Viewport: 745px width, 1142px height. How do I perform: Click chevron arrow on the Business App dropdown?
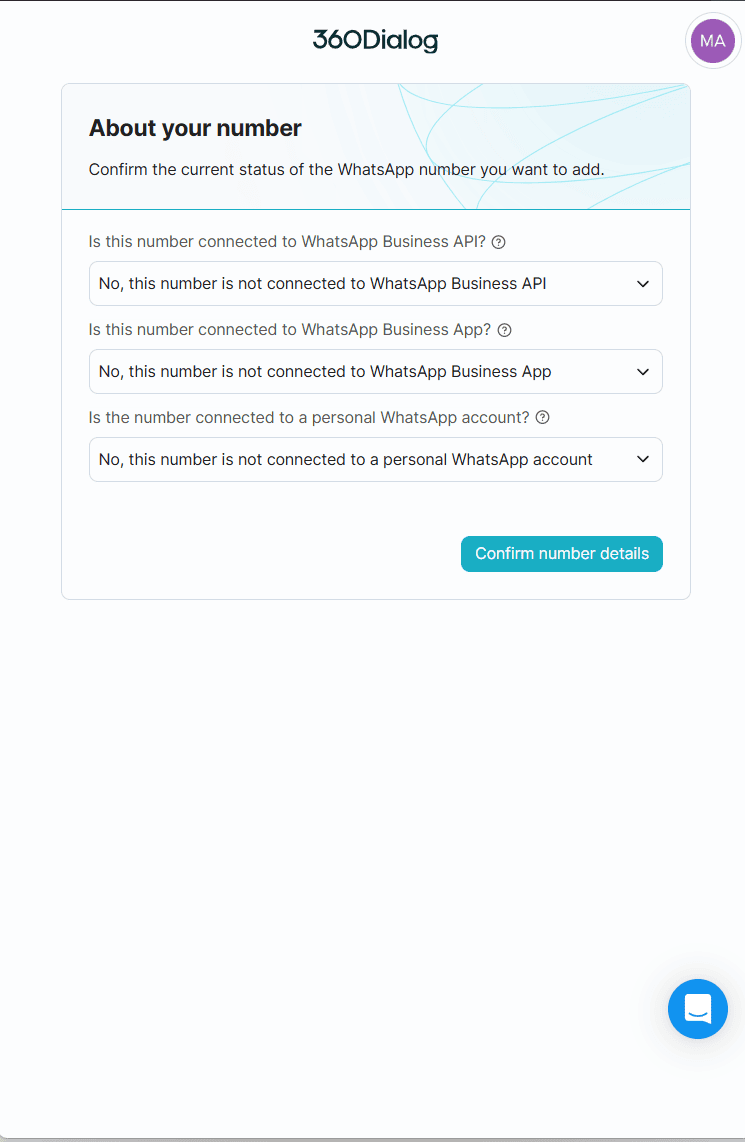click(x=643, y=372)
